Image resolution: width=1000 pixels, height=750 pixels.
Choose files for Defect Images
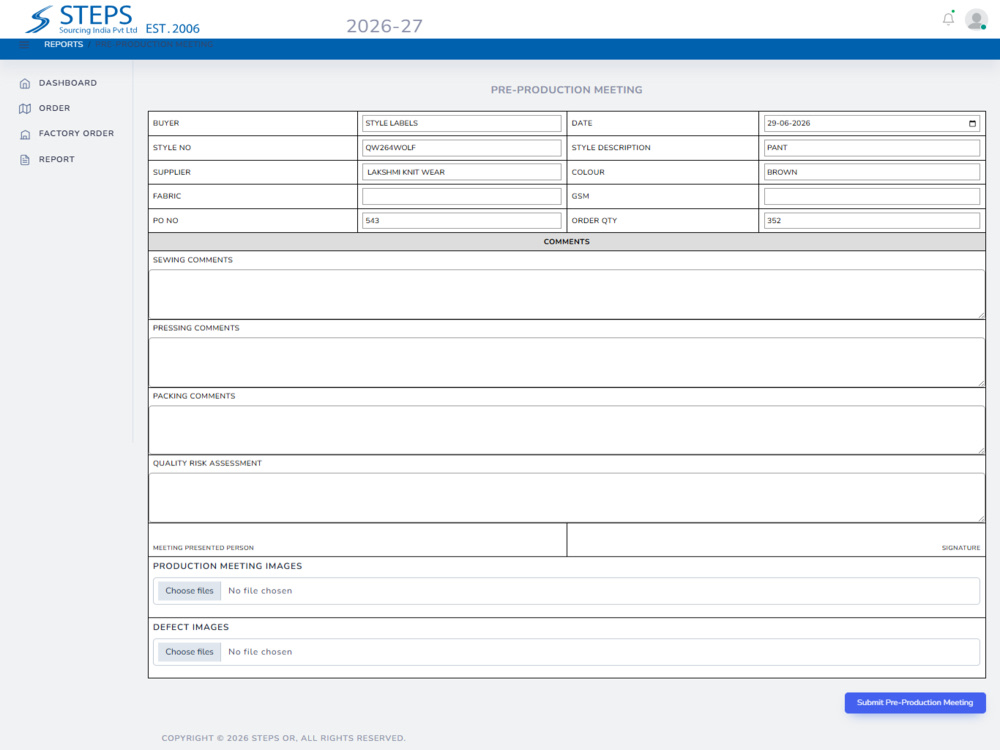(189, 652)
